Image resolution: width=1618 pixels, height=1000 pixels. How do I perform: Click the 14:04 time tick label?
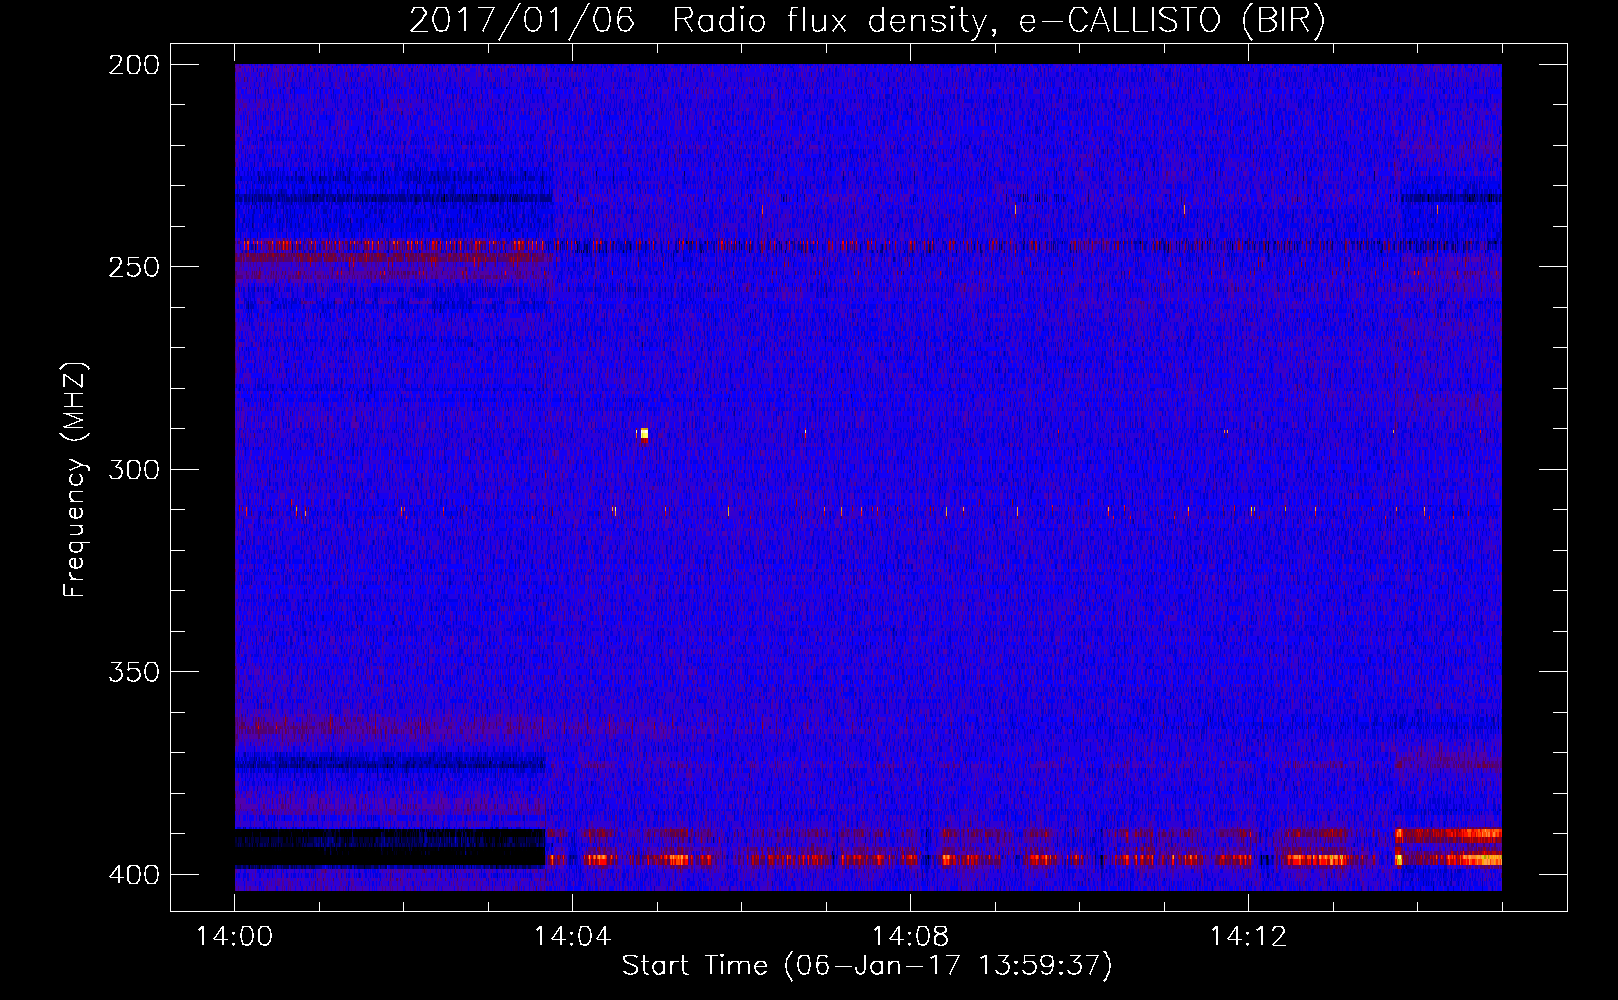point(572,936)
